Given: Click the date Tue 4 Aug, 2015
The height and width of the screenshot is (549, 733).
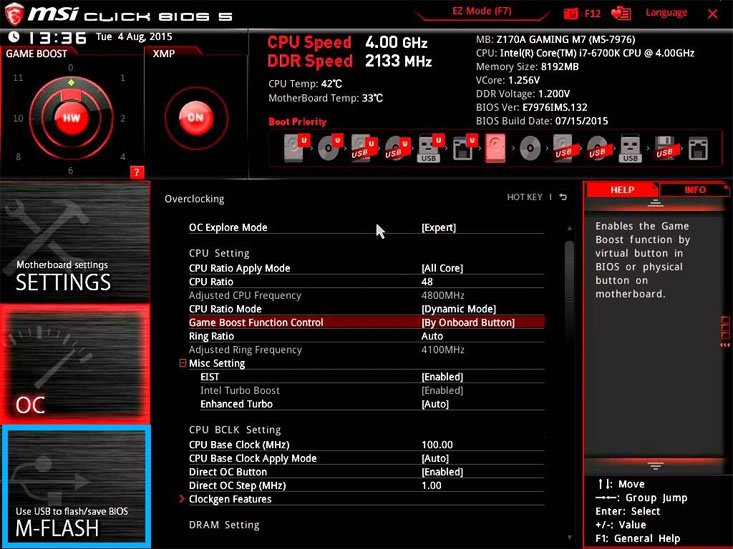Looking at the screenshot, I should click(x=134, y=36).
